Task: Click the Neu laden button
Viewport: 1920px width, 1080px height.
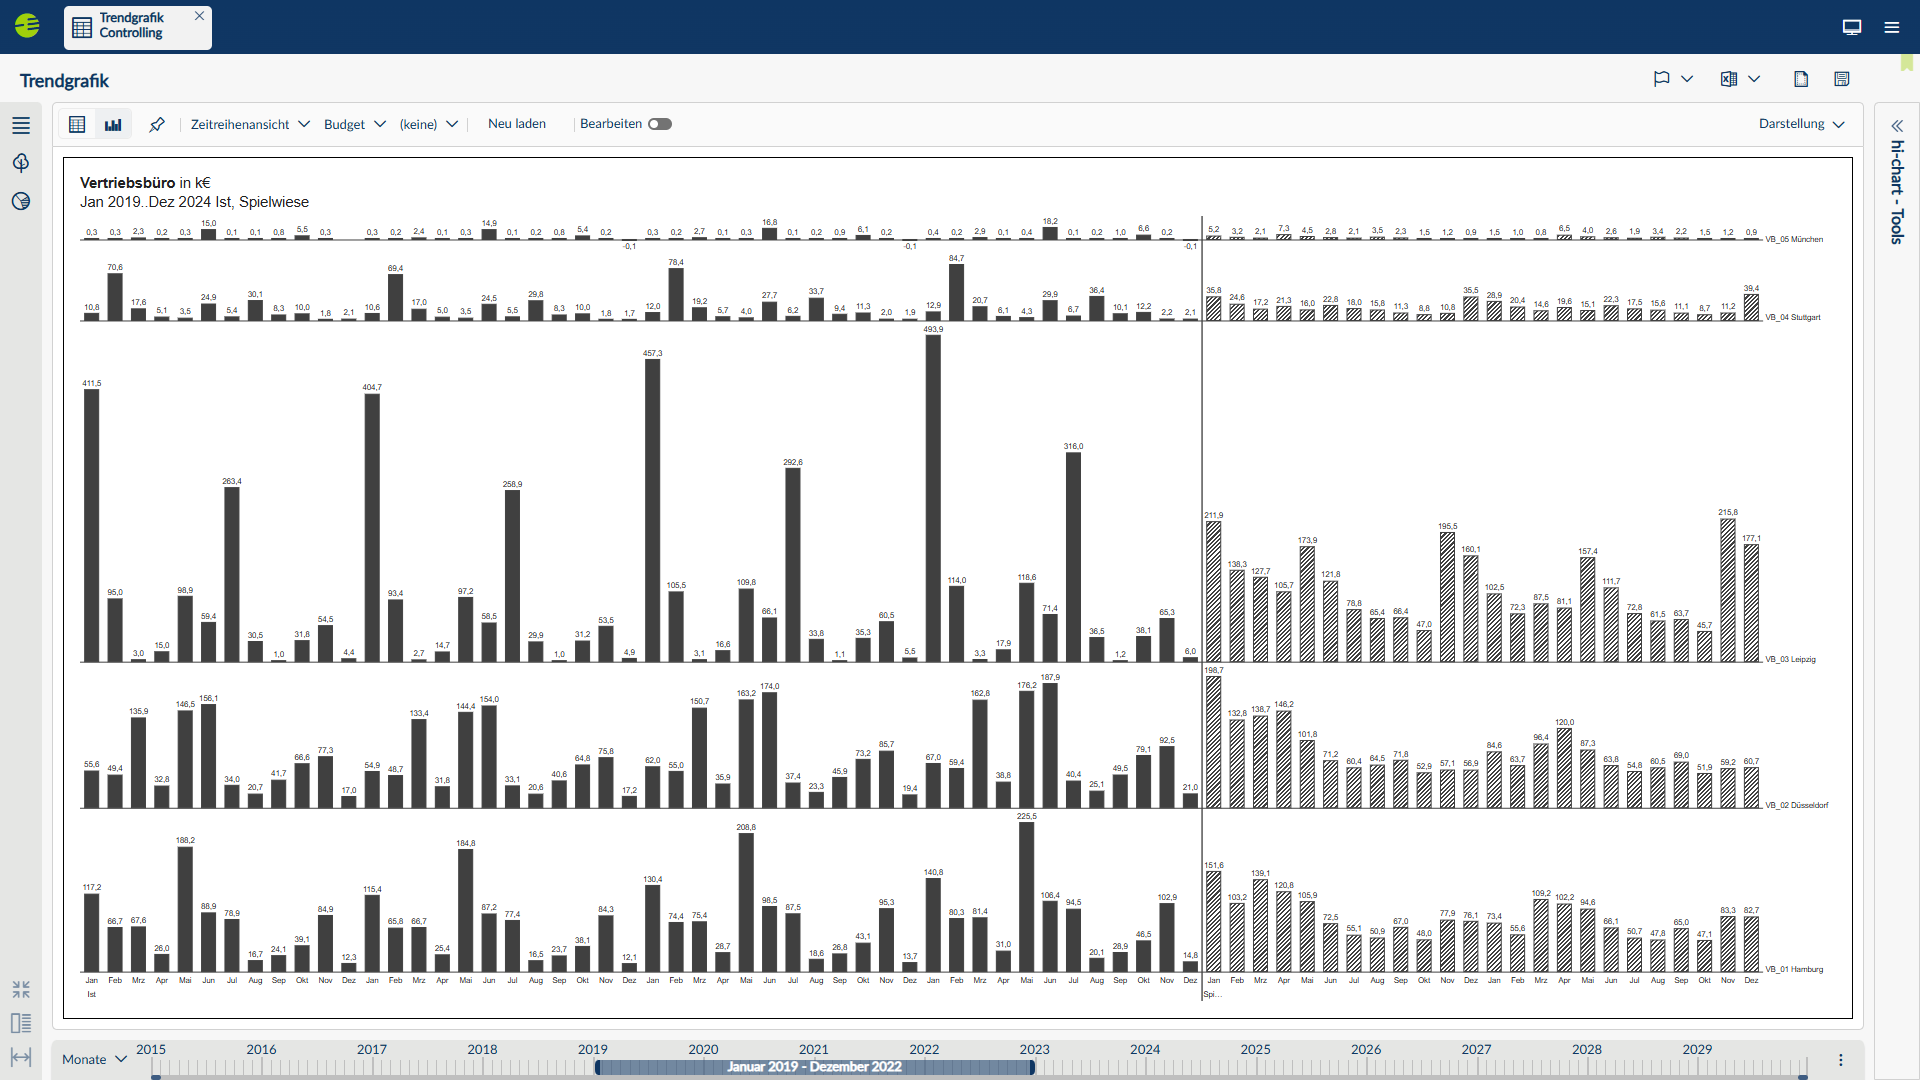Action: click(x=517, y=124)
